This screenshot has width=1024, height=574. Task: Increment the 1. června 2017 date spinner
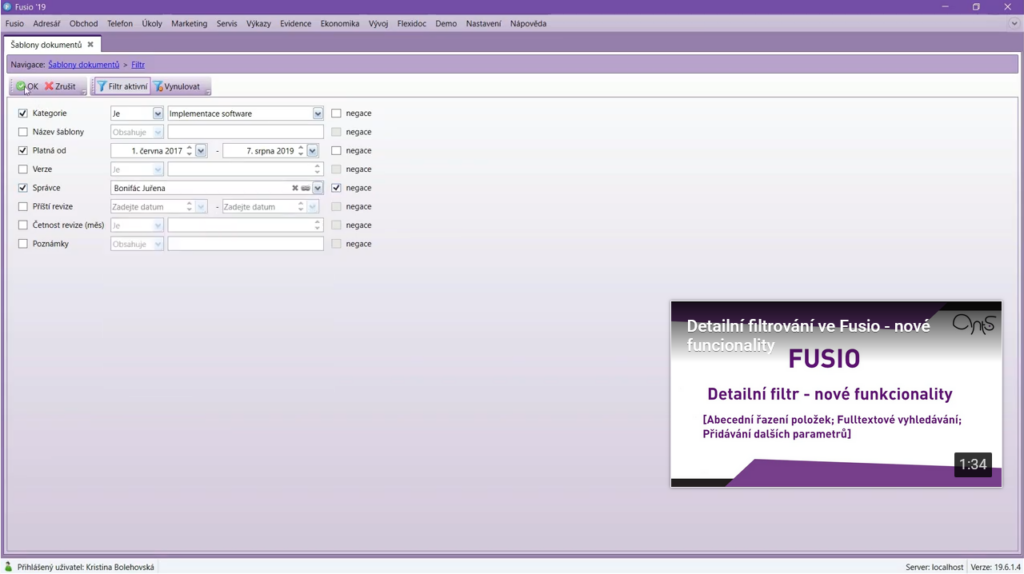click(189, 148)
